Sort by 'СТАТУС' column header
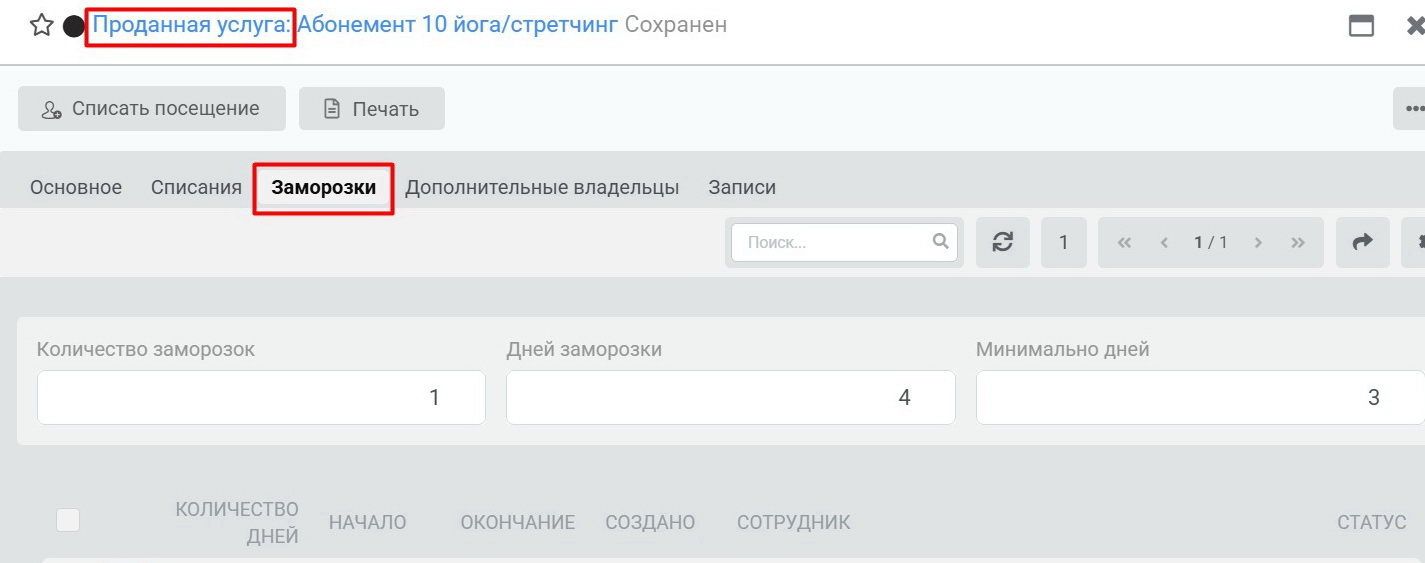 pos(1372,522)
